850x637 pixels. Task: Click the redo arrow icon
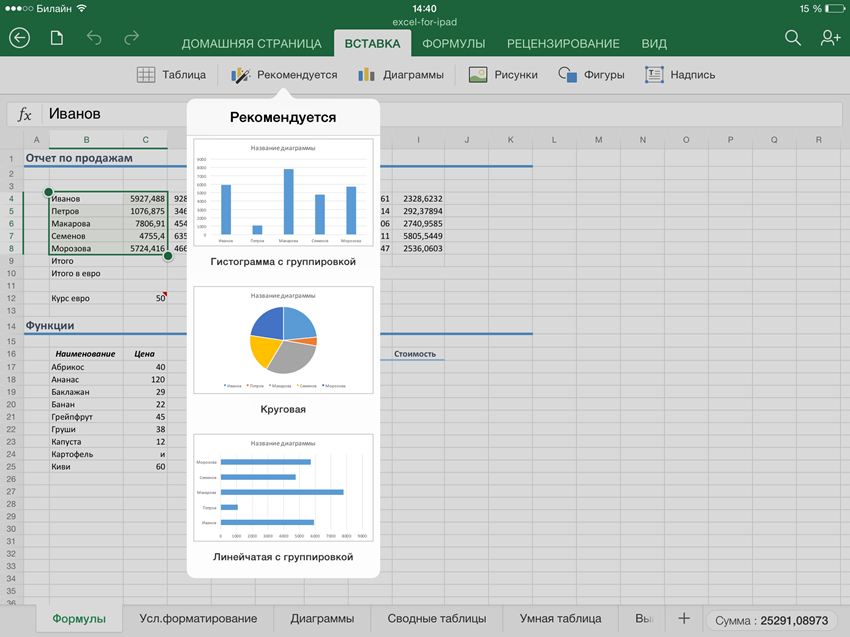pyautogui.click(x=132, y=38)
